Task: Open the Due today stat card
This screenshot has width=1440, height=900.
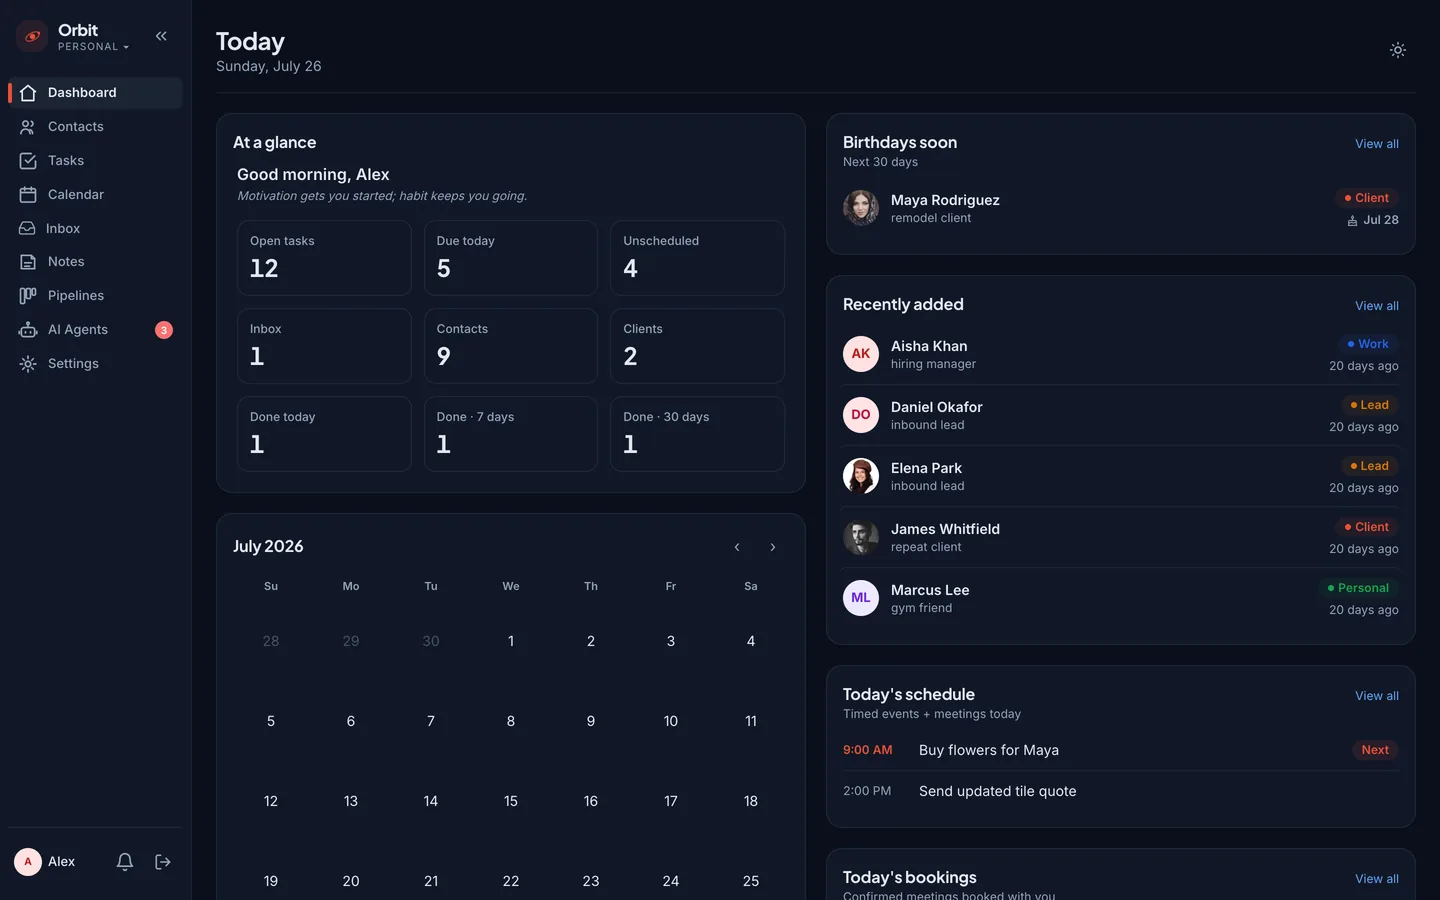Action: 511,258
